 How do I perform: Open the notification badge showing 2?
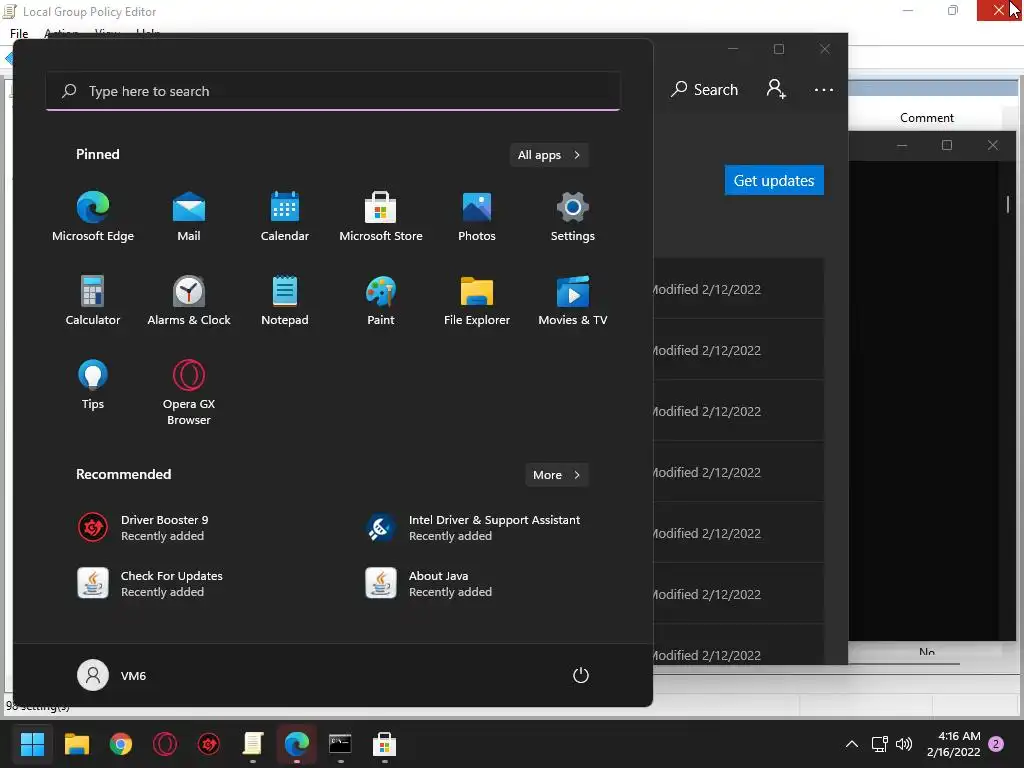[995, 744]
